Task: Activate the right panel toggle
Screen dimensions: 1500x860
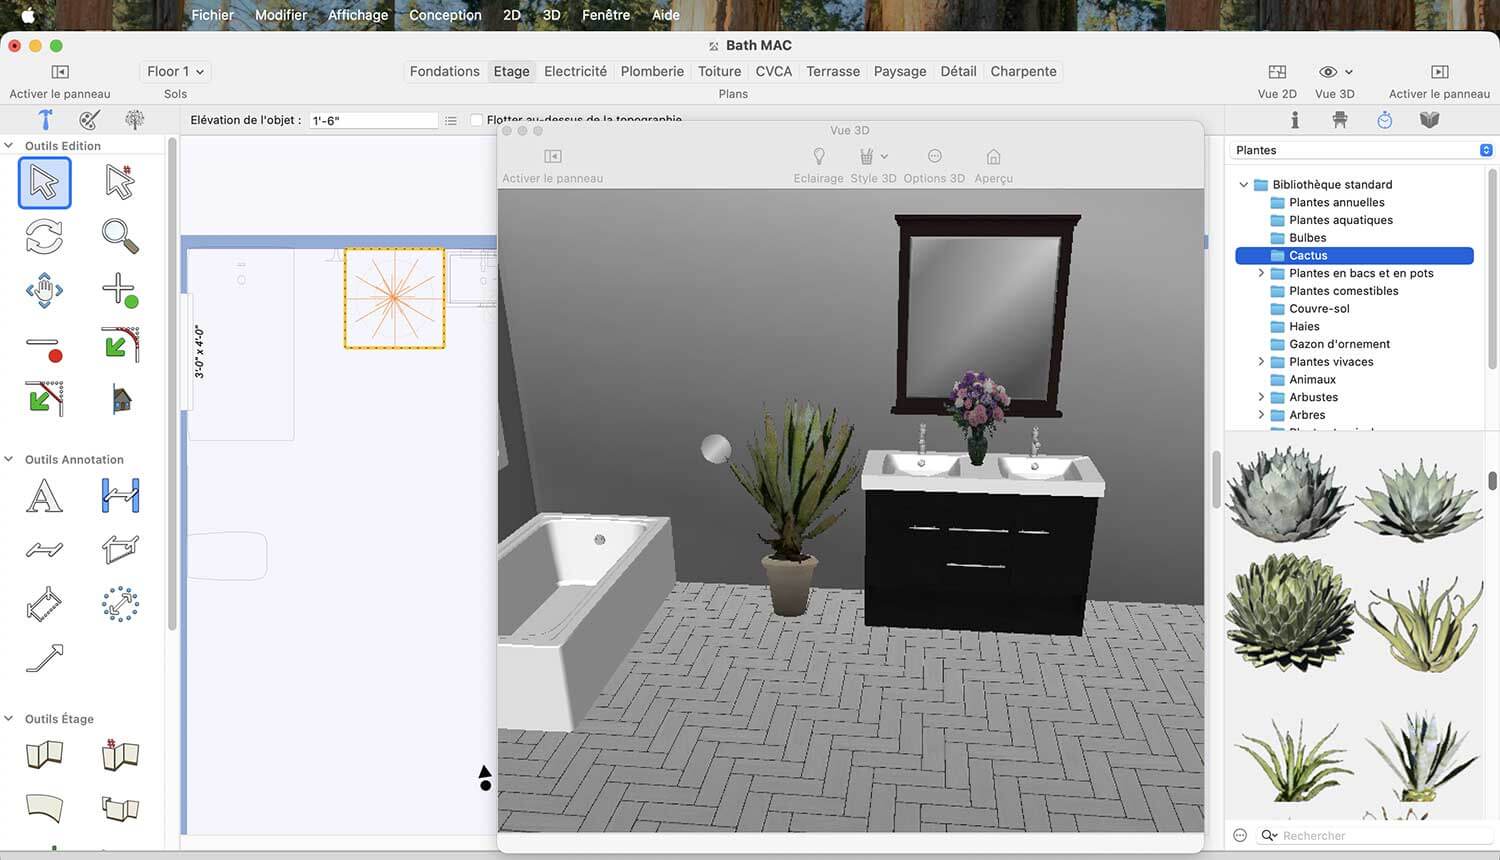Action: point(1439,72)
